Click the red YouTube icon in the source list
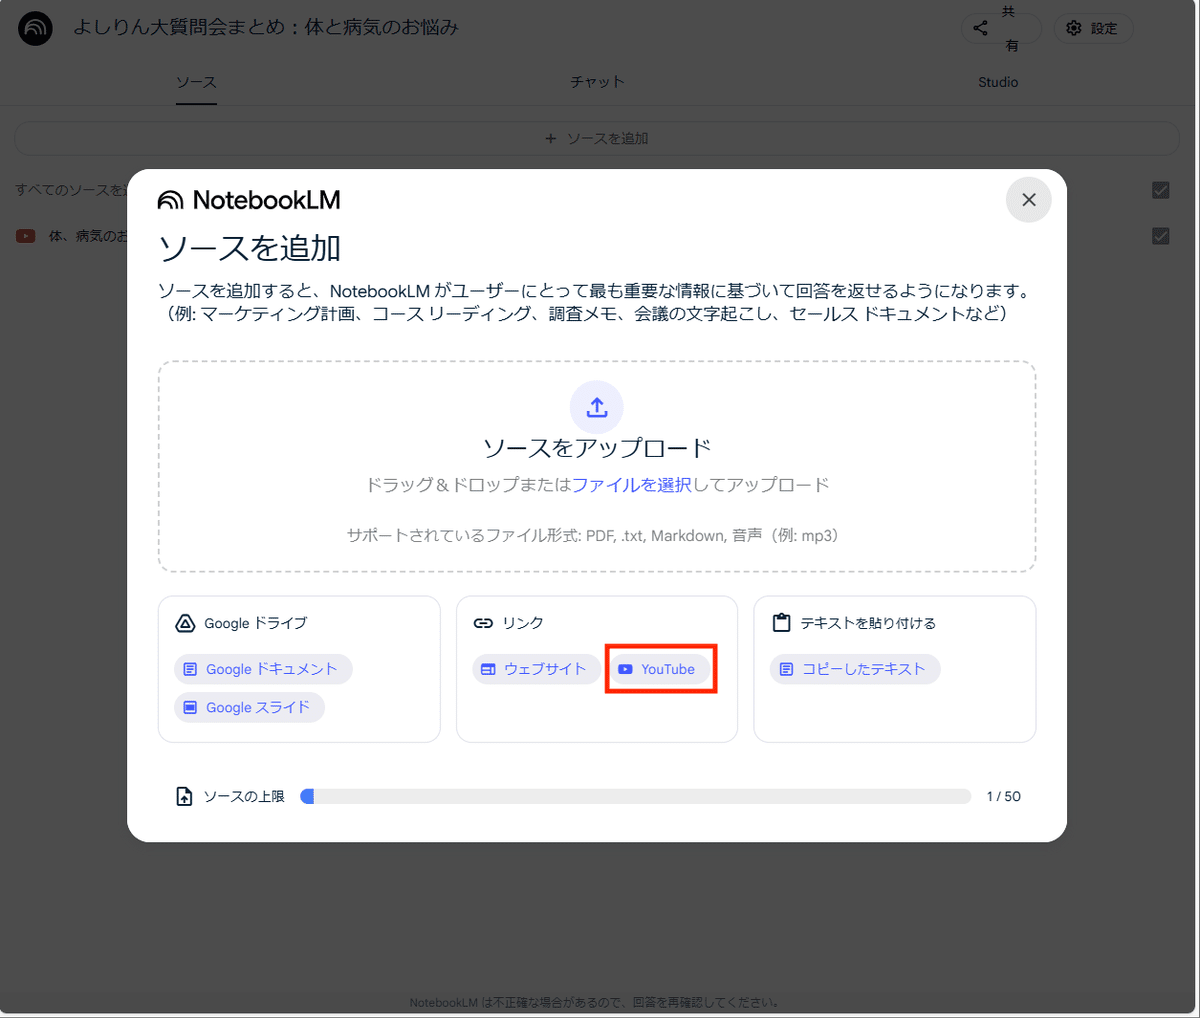Viewport: 1200px width, 1018px height. (26, 236)
